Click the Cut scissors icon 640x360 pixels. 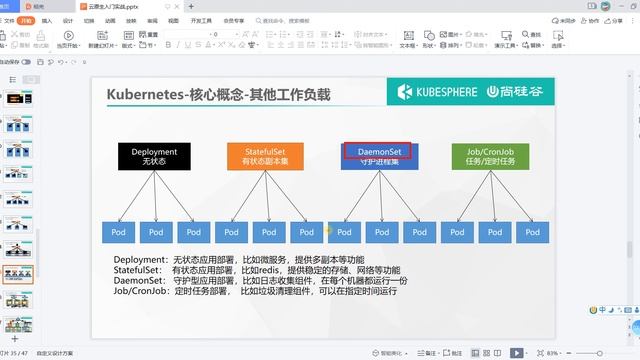pos(15,34)
